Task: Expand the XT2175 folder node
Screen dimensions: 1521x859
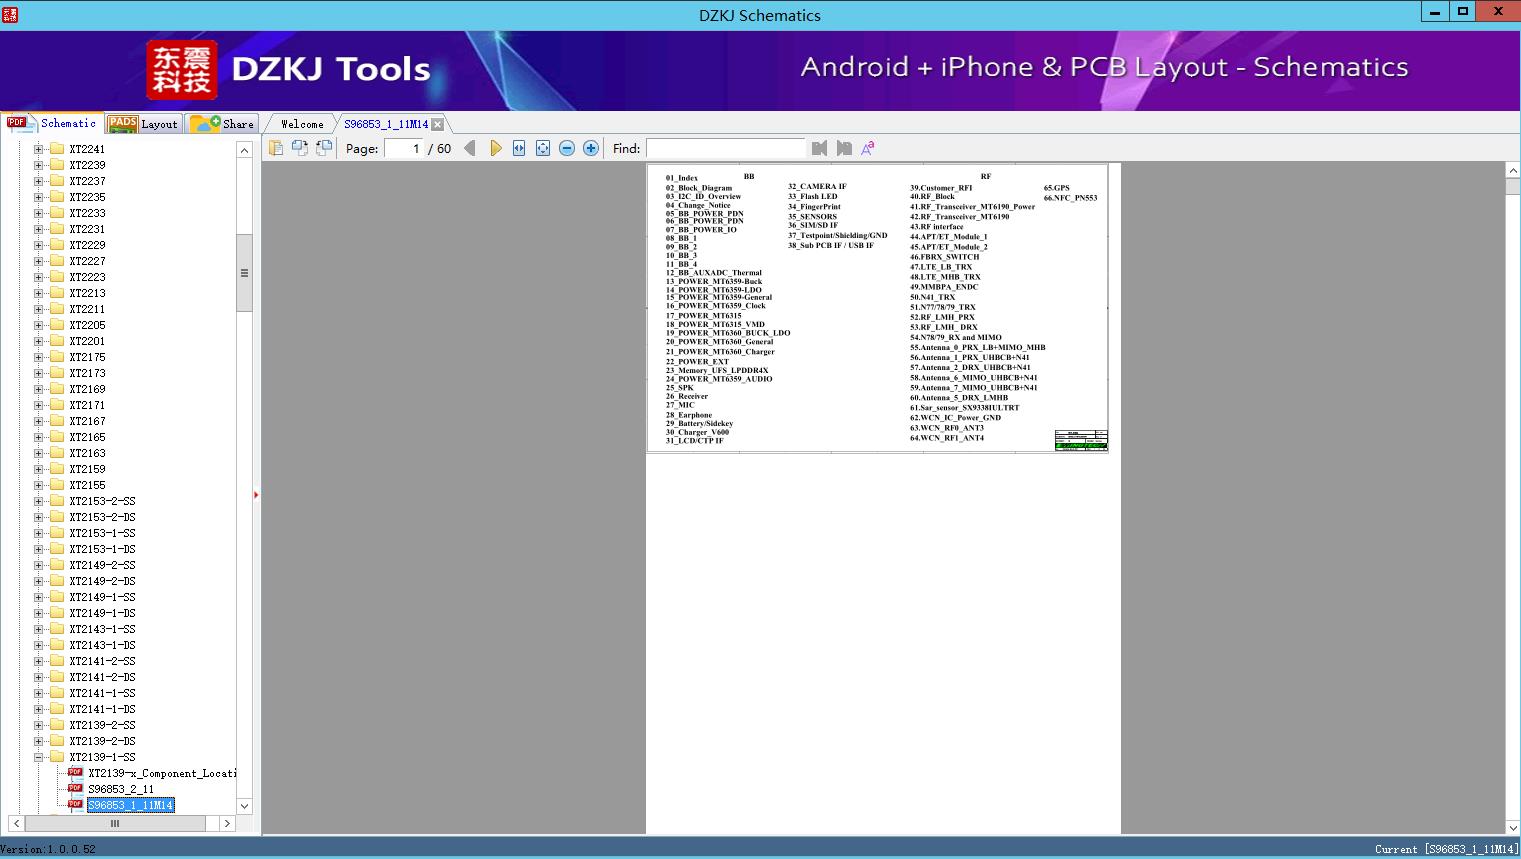Action: point(39,357)
